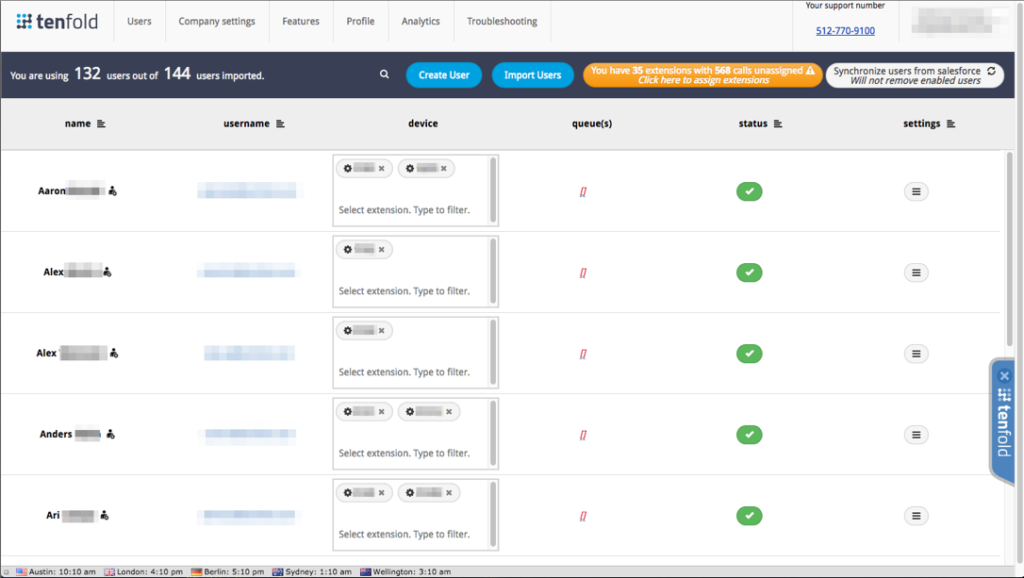
Task: Toggle Alex's active status switch off
Action: point(749,272)
